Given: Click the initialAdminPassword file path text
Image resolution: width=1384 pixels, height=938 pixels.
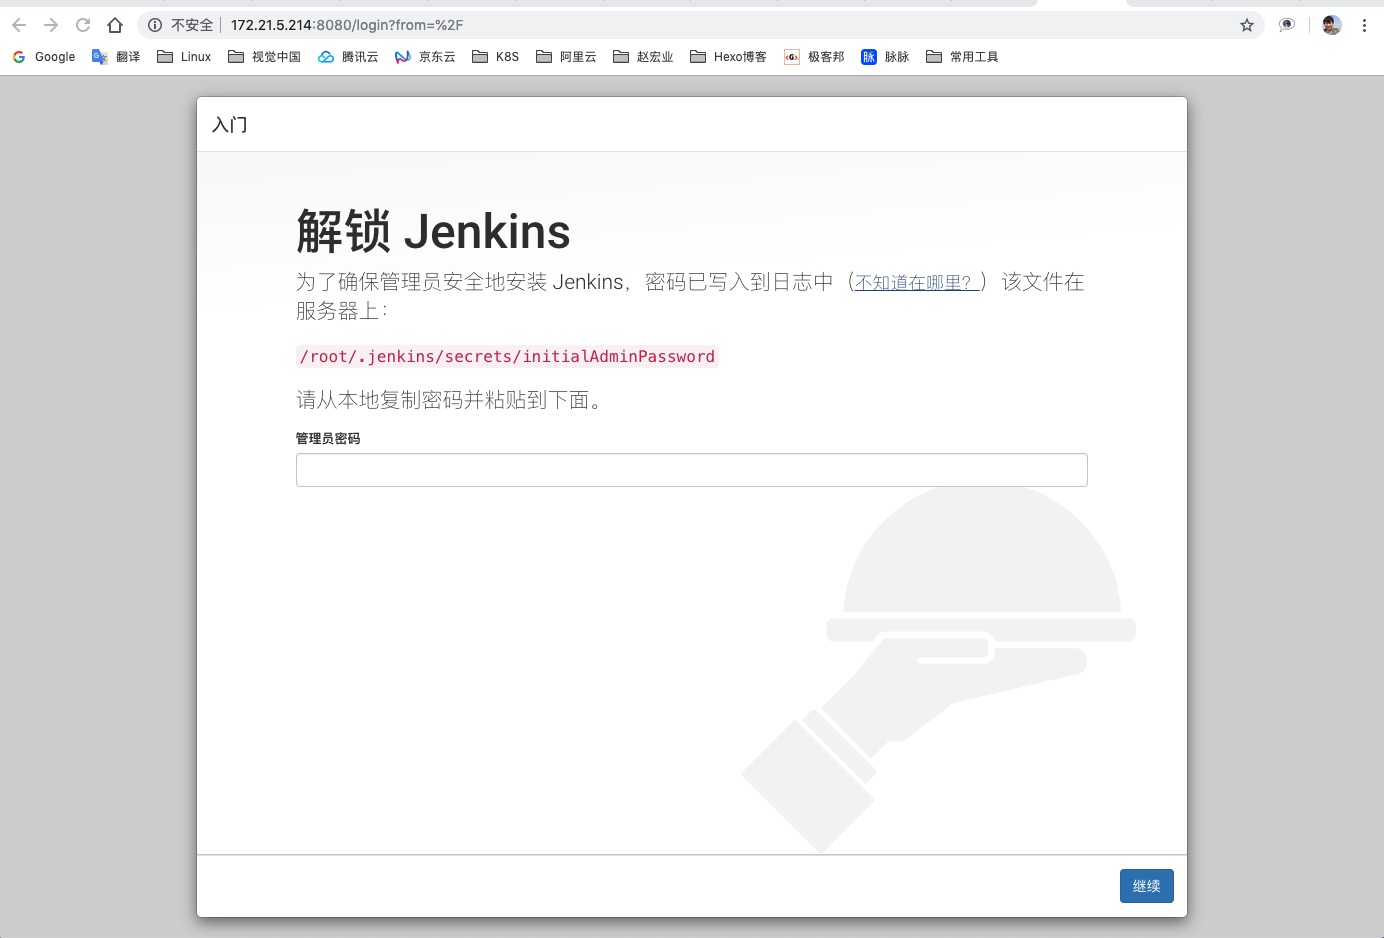Looking at the screenshot, I should pyautogui.click(x=508, y=357).
